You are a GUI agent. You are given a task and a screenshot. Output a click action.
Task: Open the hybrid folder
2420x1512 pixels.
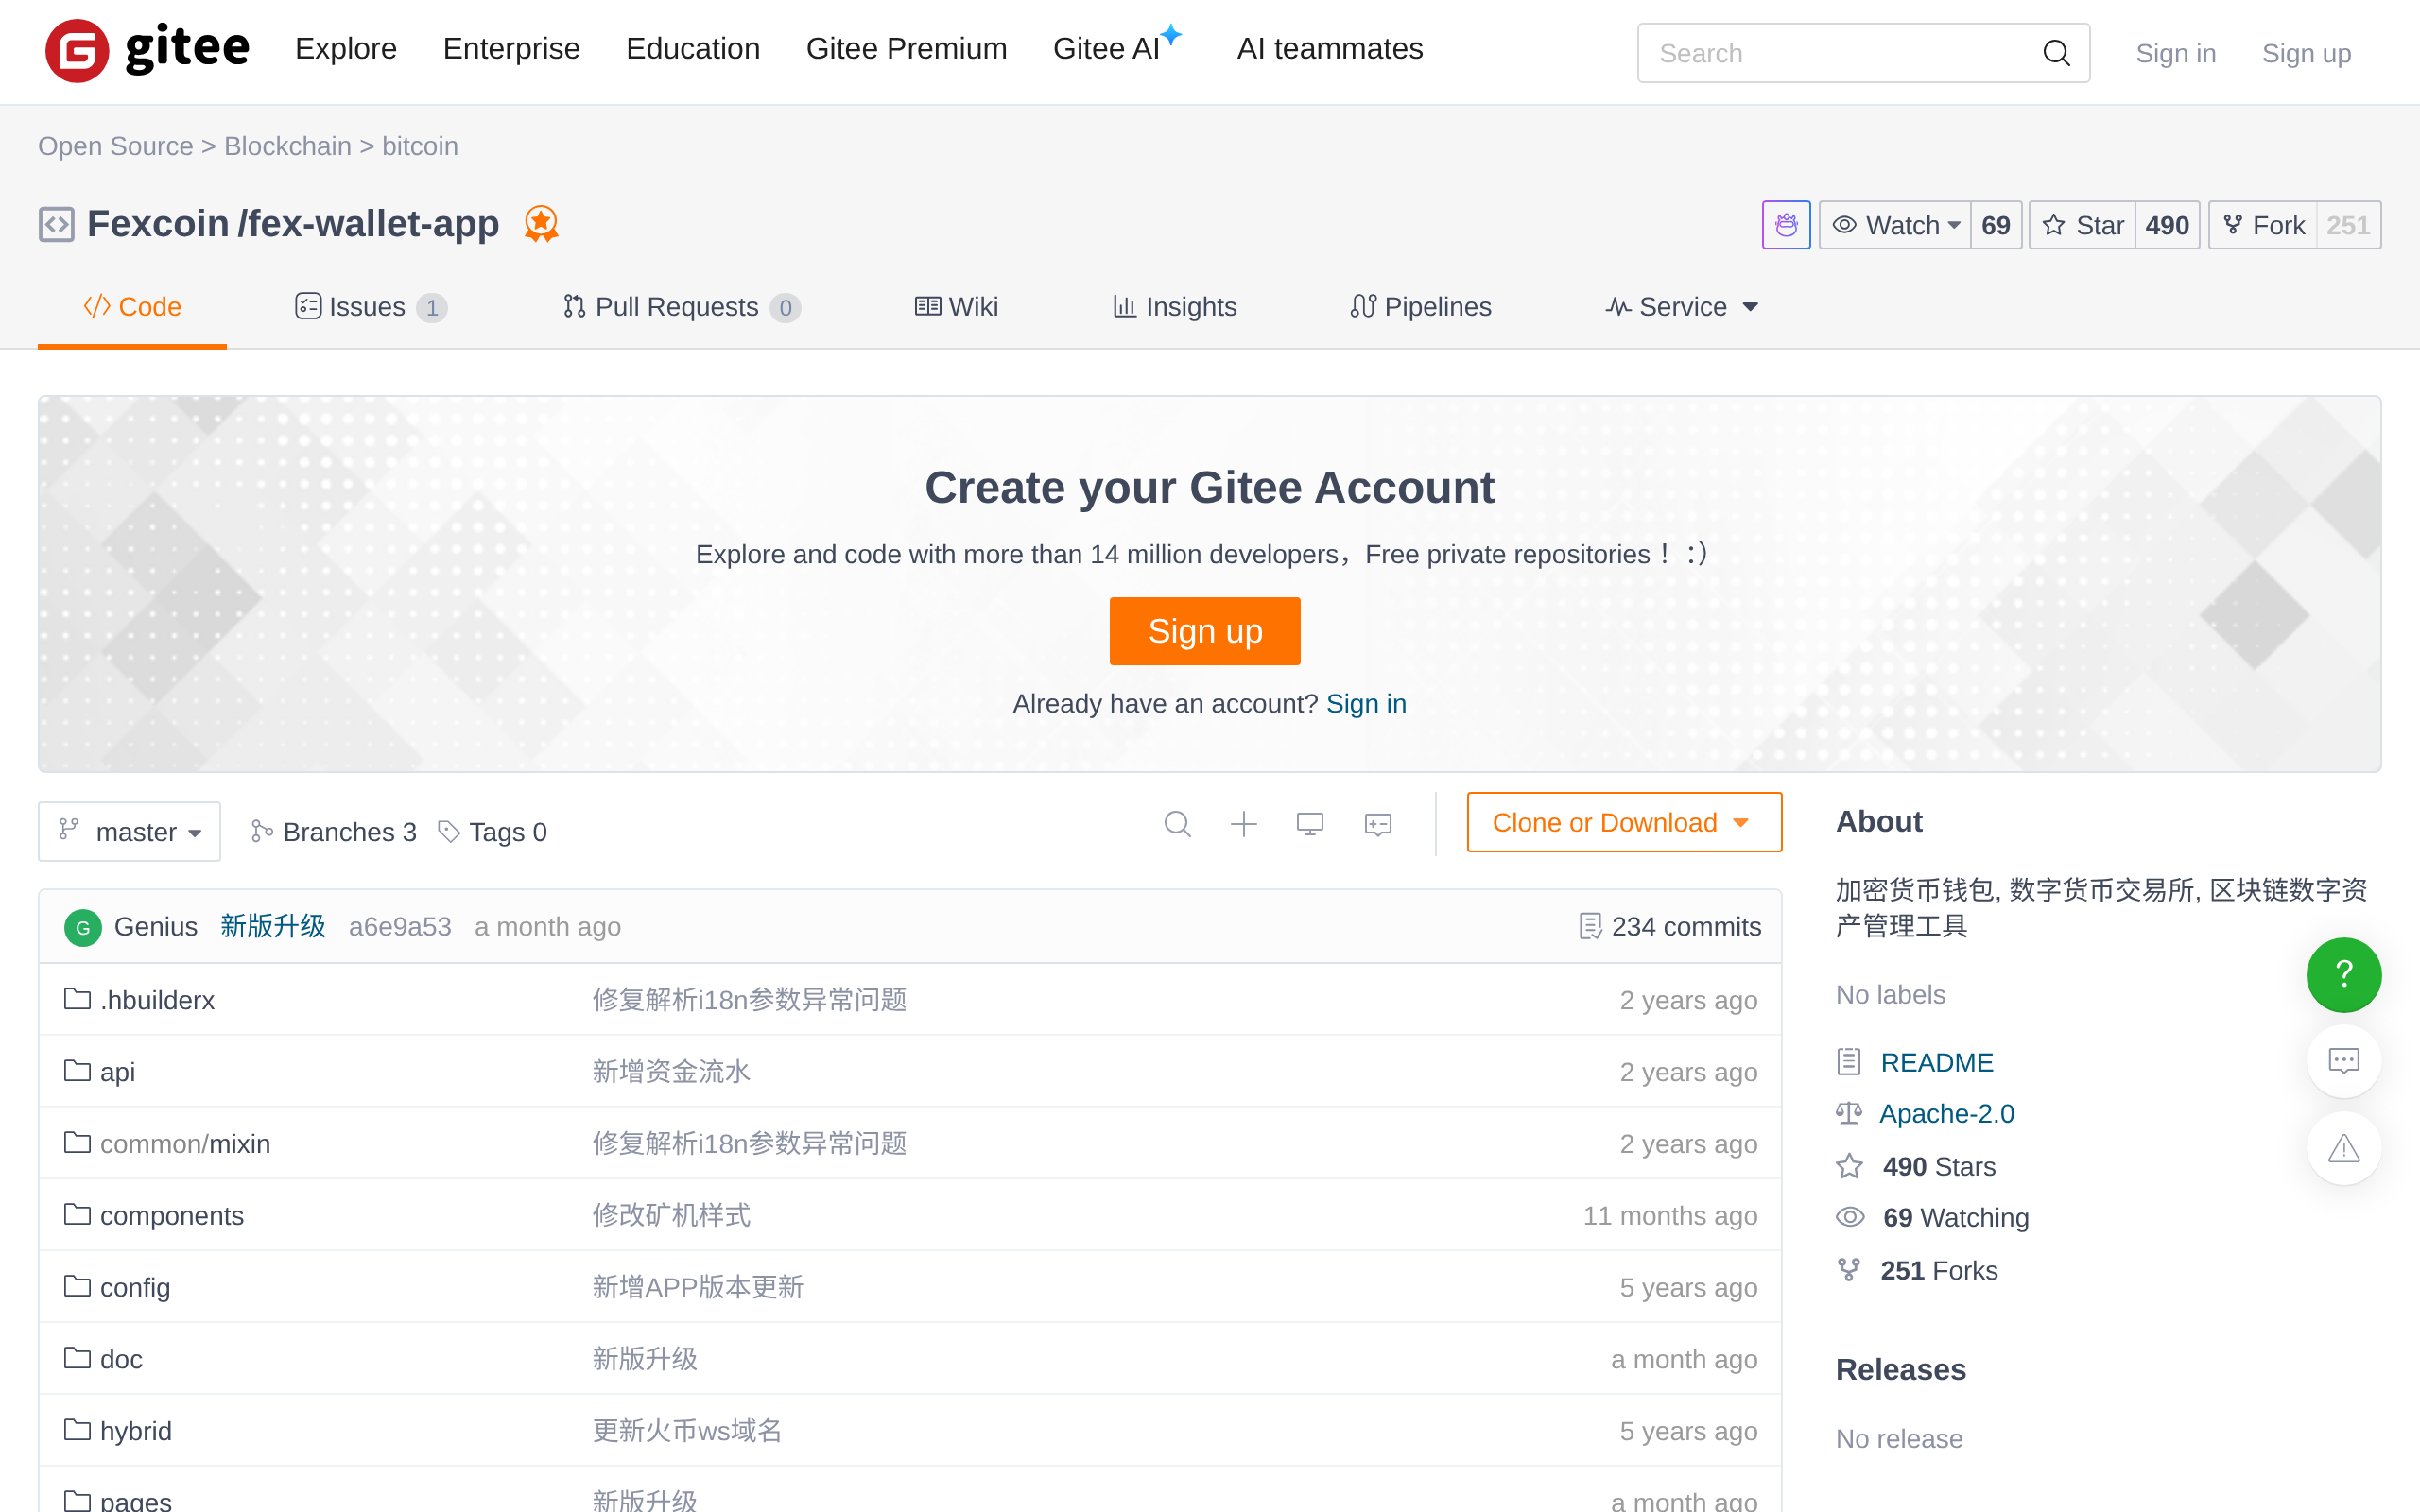(x=136, y=1432)
